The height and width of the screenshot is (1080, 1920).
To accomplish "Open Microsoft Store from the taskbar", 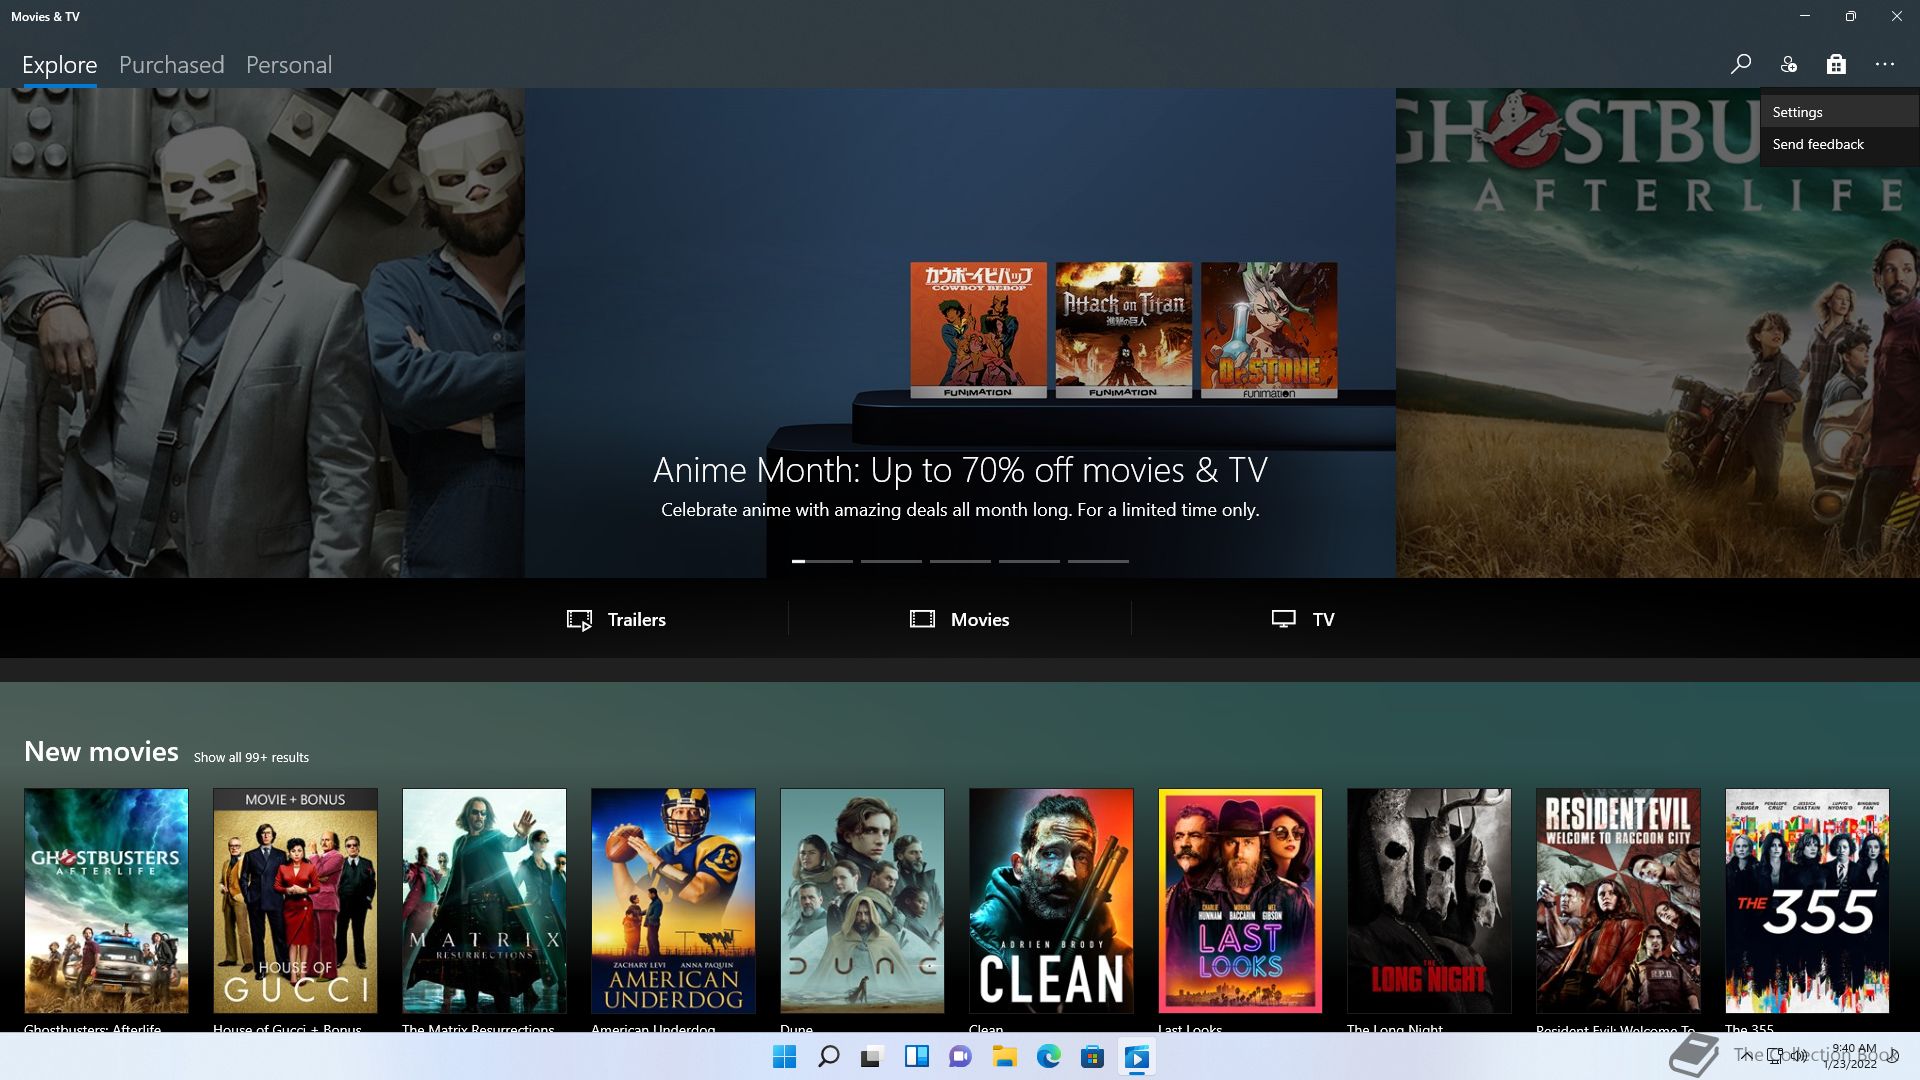I will pyautogui.click(x=1092, y=1057).
